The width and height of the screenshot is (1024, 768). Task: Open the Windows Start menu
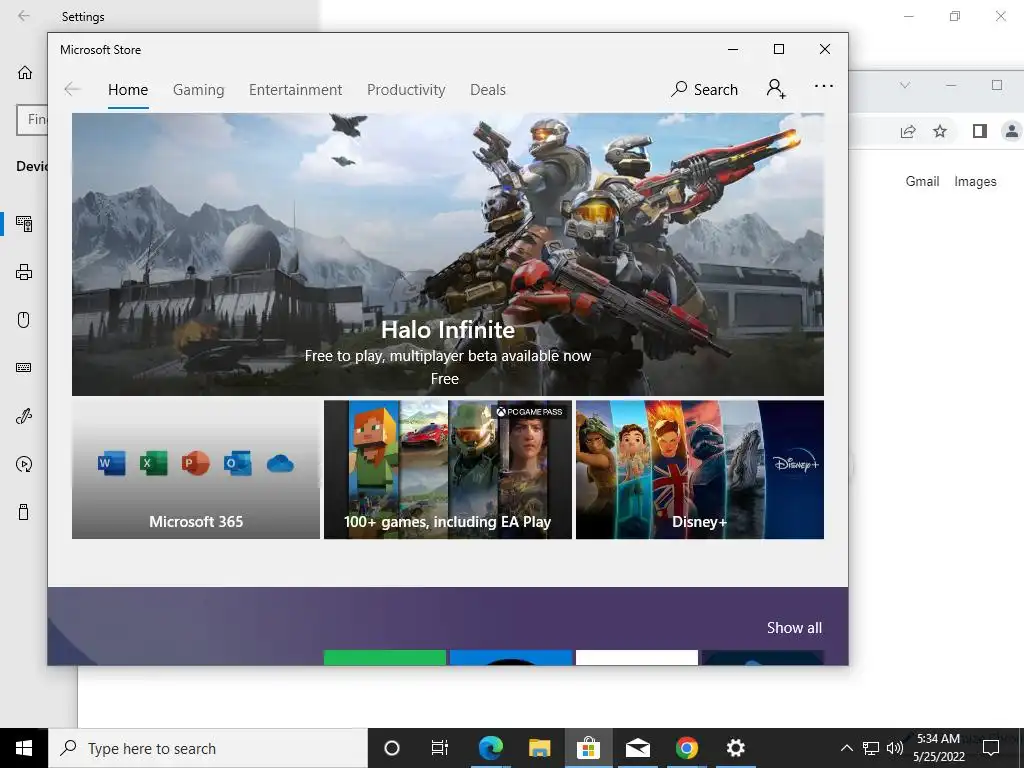coord(24,748)
